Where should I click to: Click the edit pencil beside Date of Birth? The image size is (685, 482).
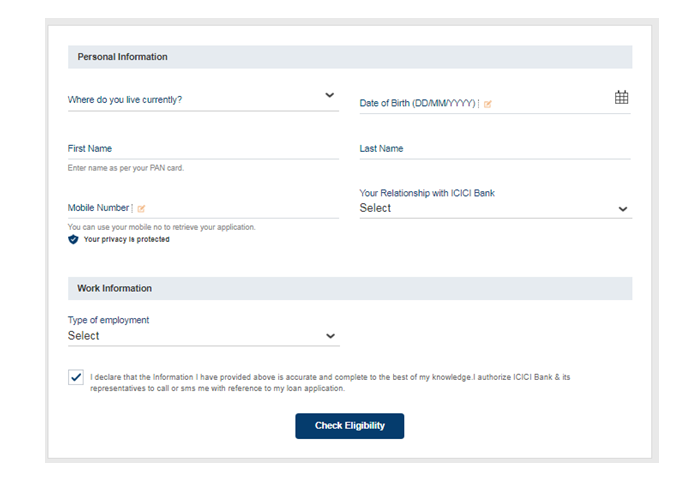coord(488,104)
